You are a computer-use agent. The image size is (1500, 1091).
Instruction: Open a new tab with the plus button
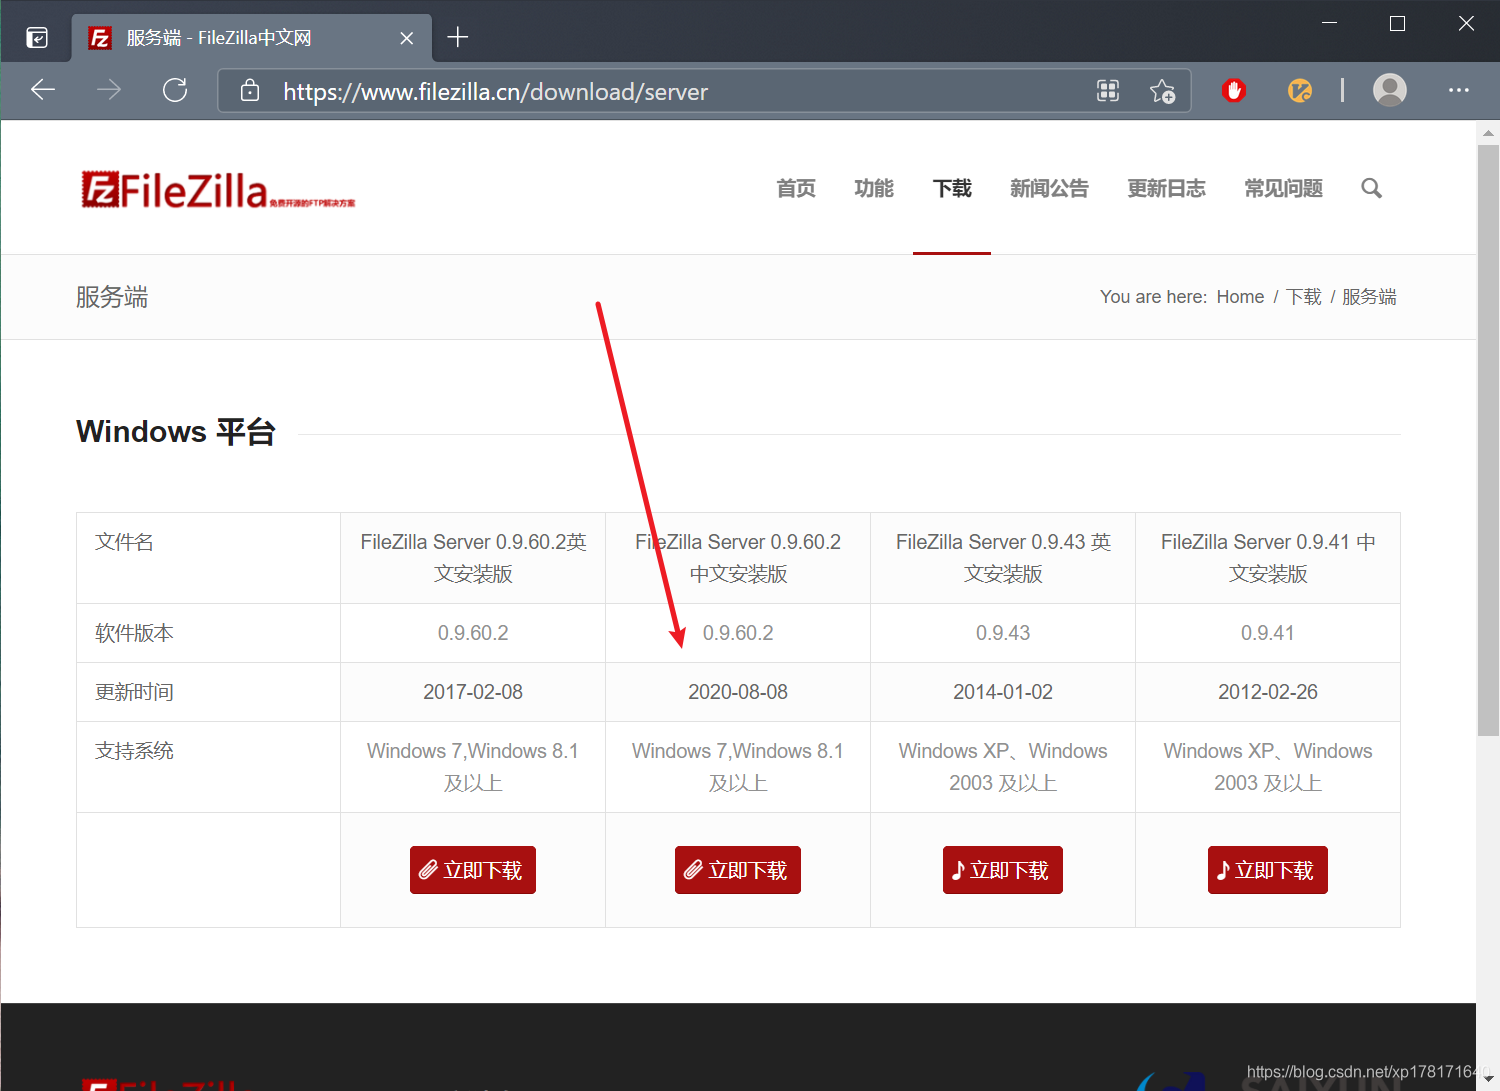coord(457,37)
